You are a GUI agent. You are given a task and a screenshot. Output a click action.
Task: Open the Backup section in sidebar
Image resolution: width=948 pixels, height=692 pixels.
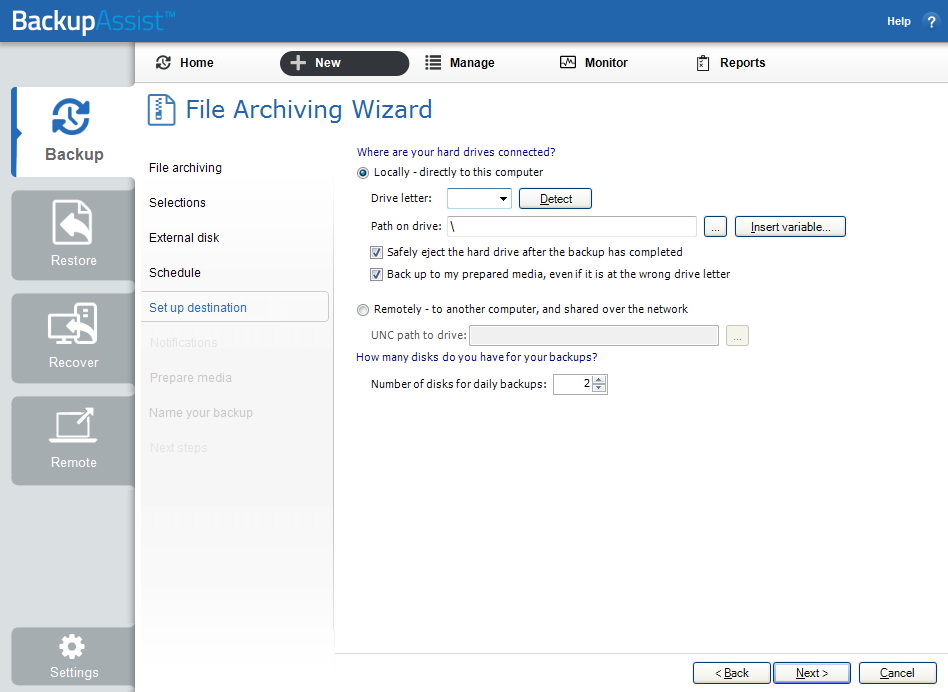point(73,132)
